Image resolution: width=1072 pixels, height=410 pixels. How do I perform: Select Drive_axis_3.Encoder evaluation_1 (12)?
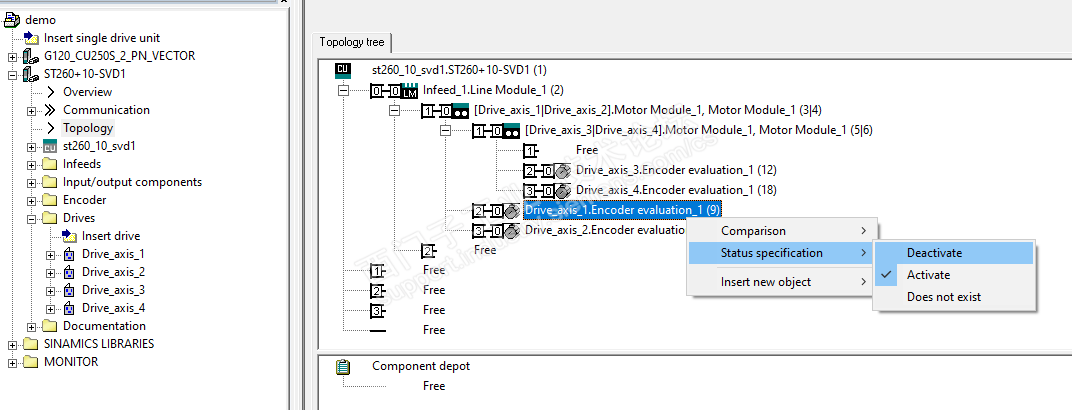point(676,170)
